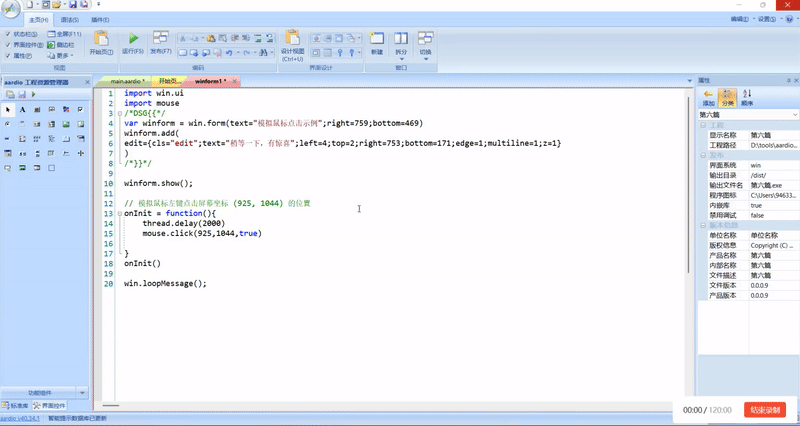800x426 pixels.
Task: Switch to the 标准库 bottom panel tab
Action: click(16, 406)
